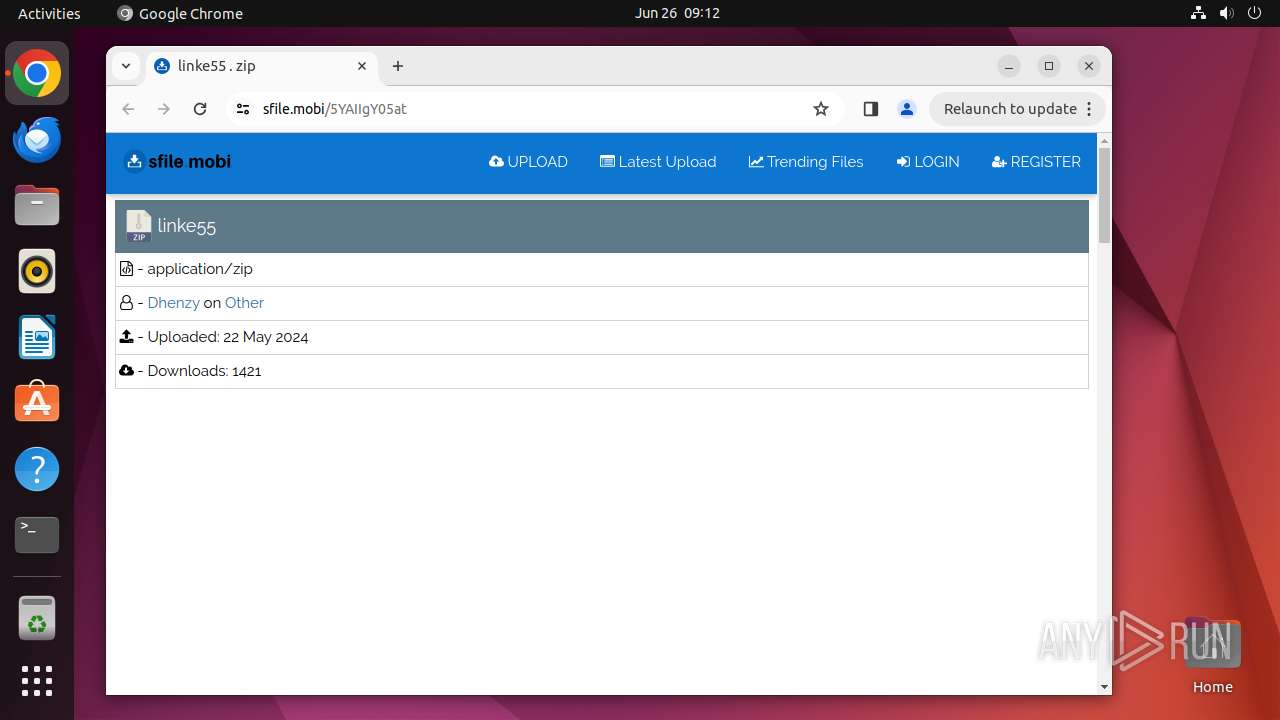This screenshot has height=720, width=1280.
Task: Reload the sfile.mobi page
Action: coord(200,109)
